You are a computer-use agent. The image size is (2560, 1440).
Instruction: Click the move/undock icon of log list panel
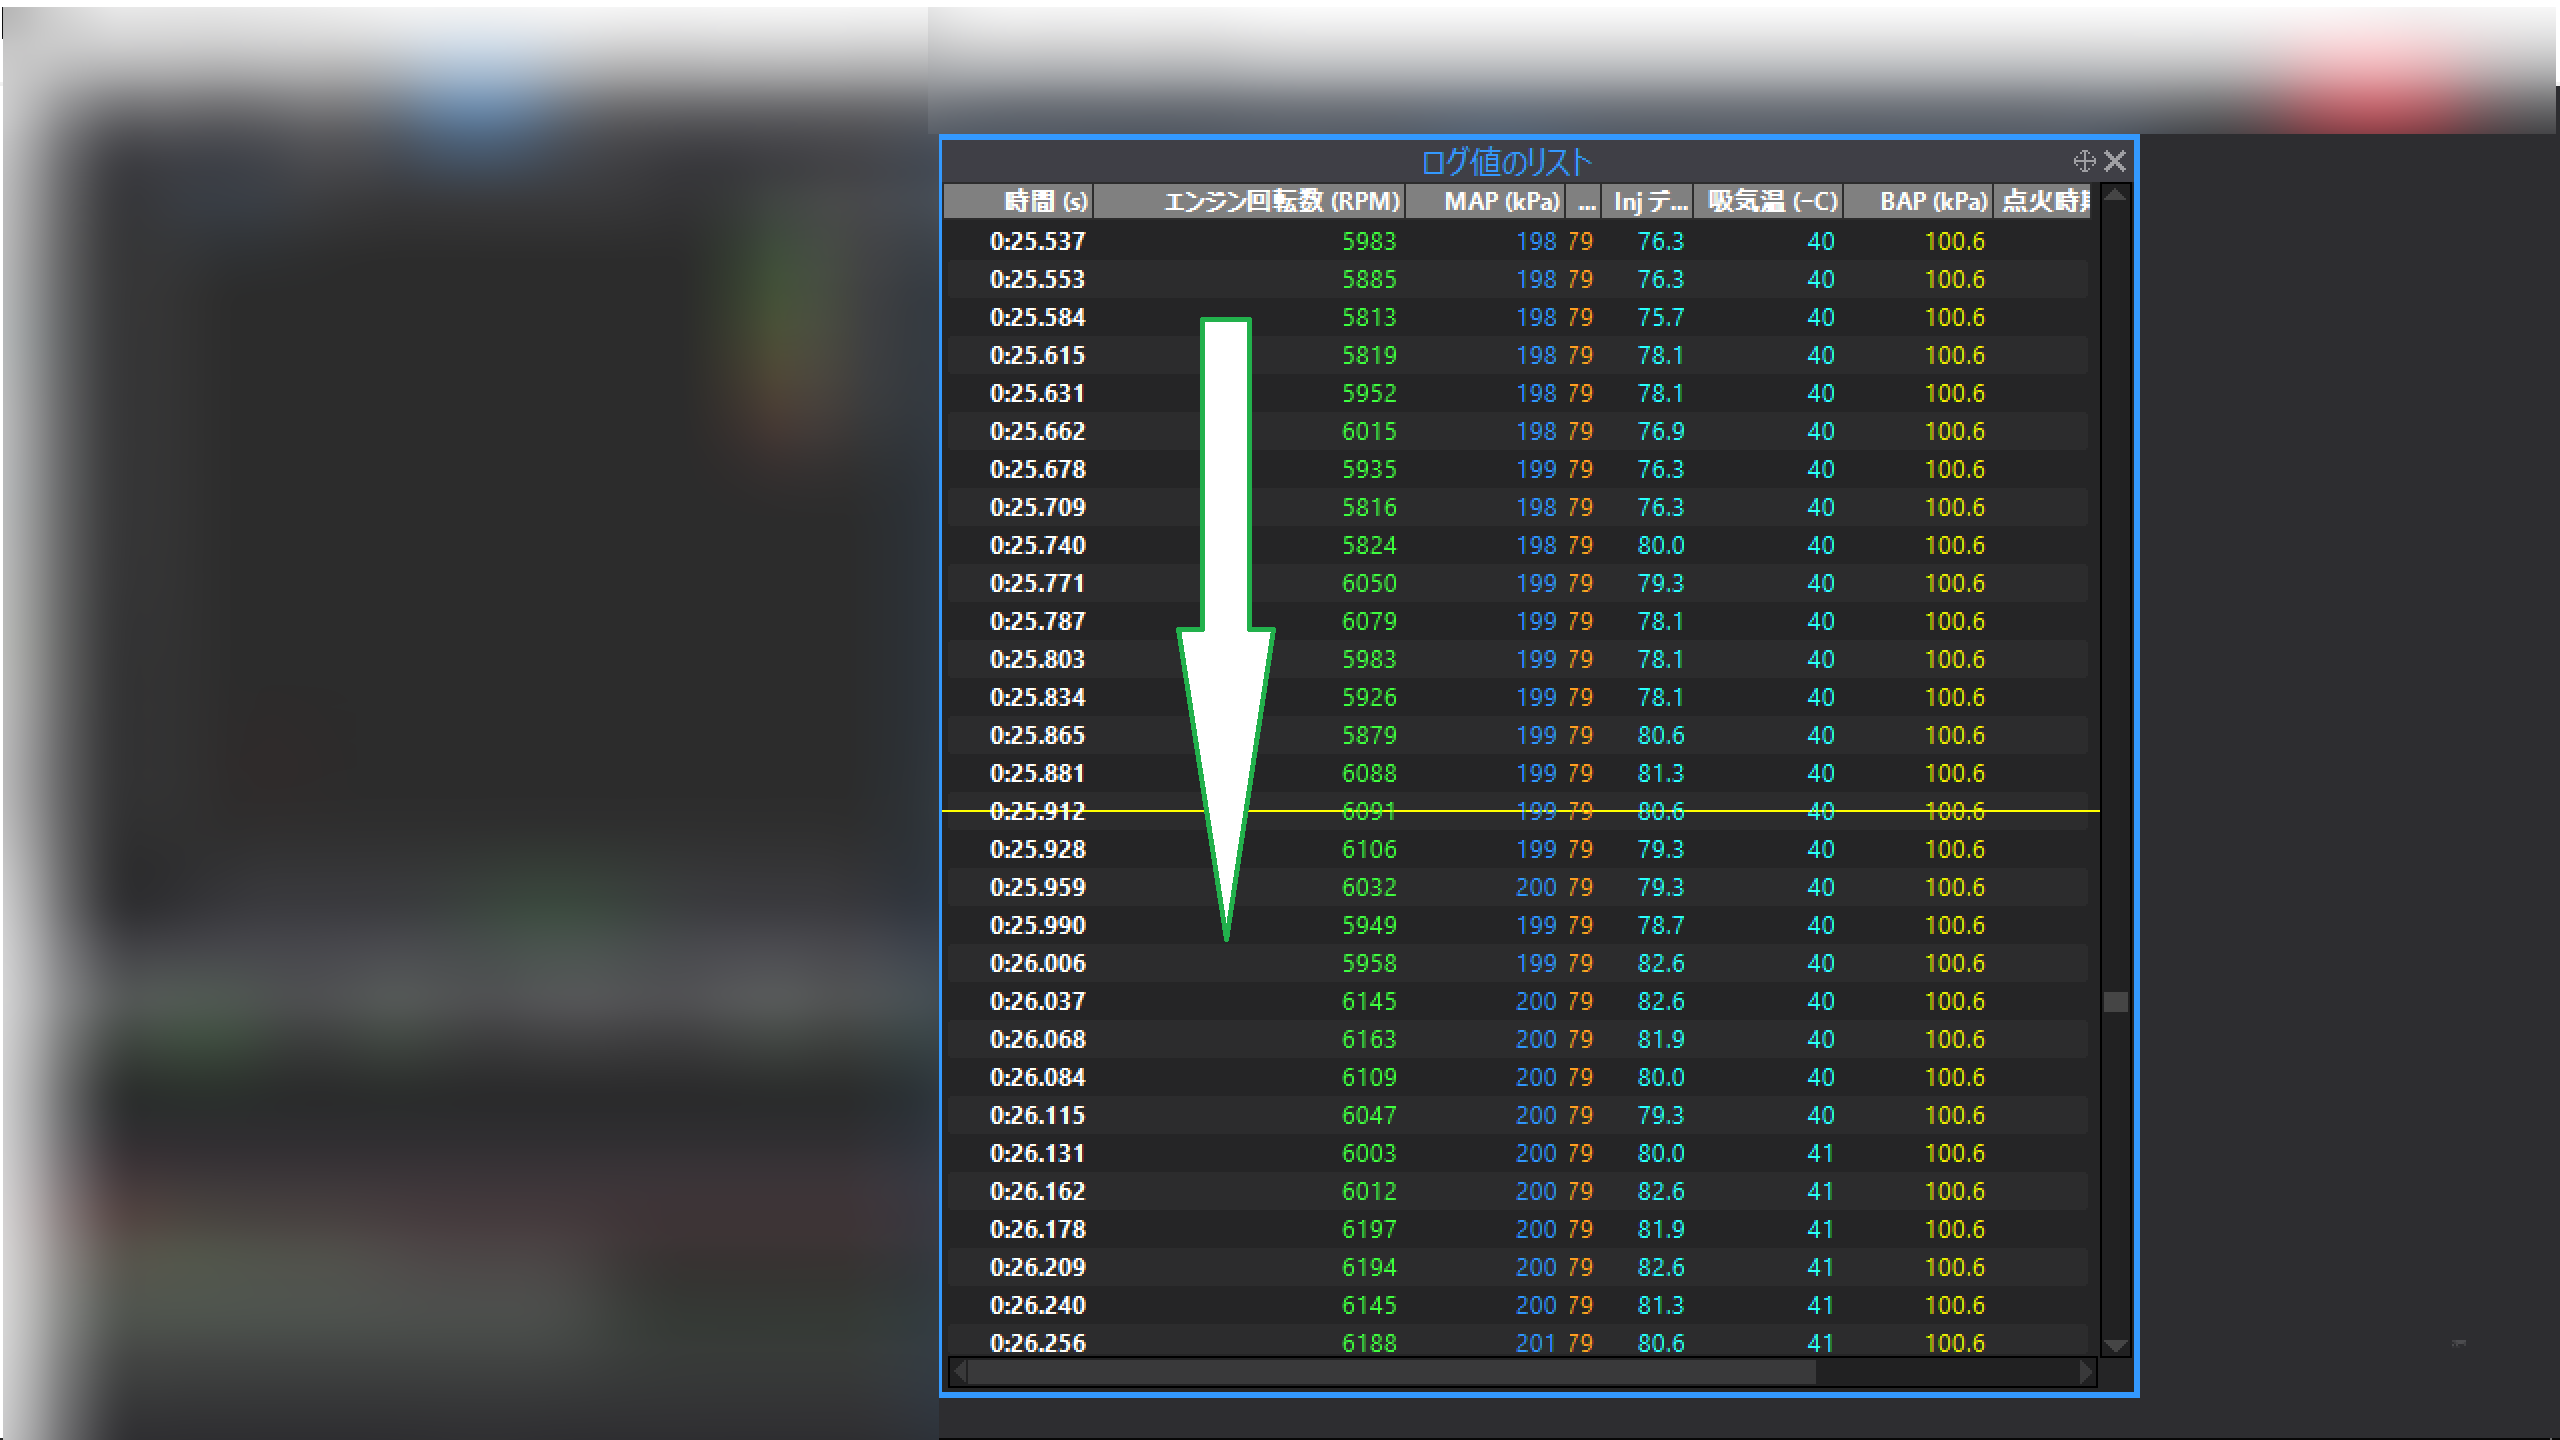(x=2084, y=161)
